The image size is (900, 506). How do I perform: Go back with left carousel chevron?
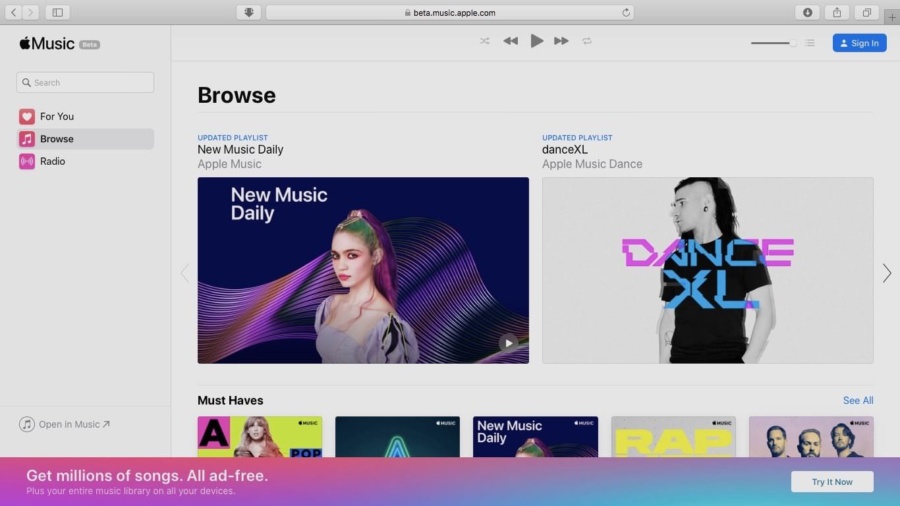pyautogui.click(x=184, y=273)
